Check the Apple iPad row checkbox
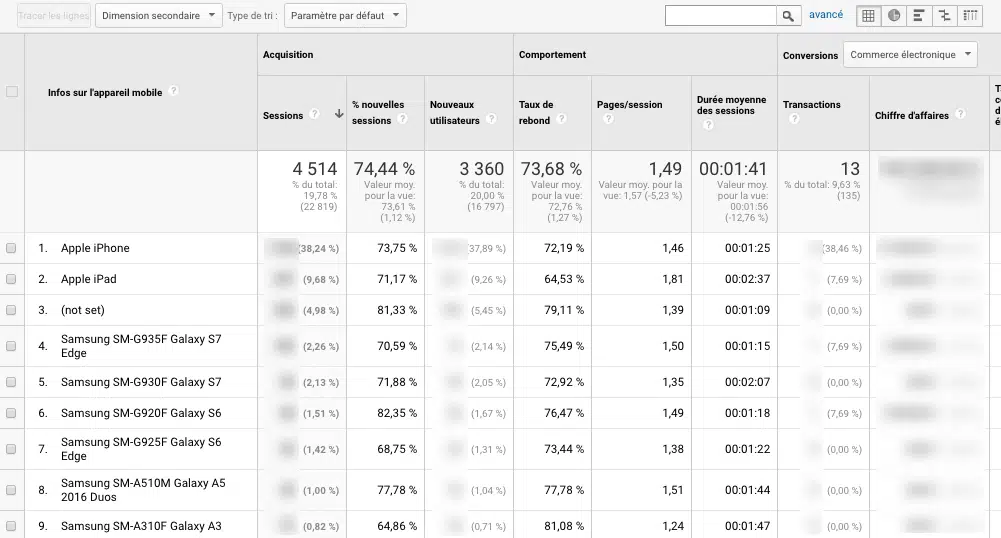 (x=12, y=280)
